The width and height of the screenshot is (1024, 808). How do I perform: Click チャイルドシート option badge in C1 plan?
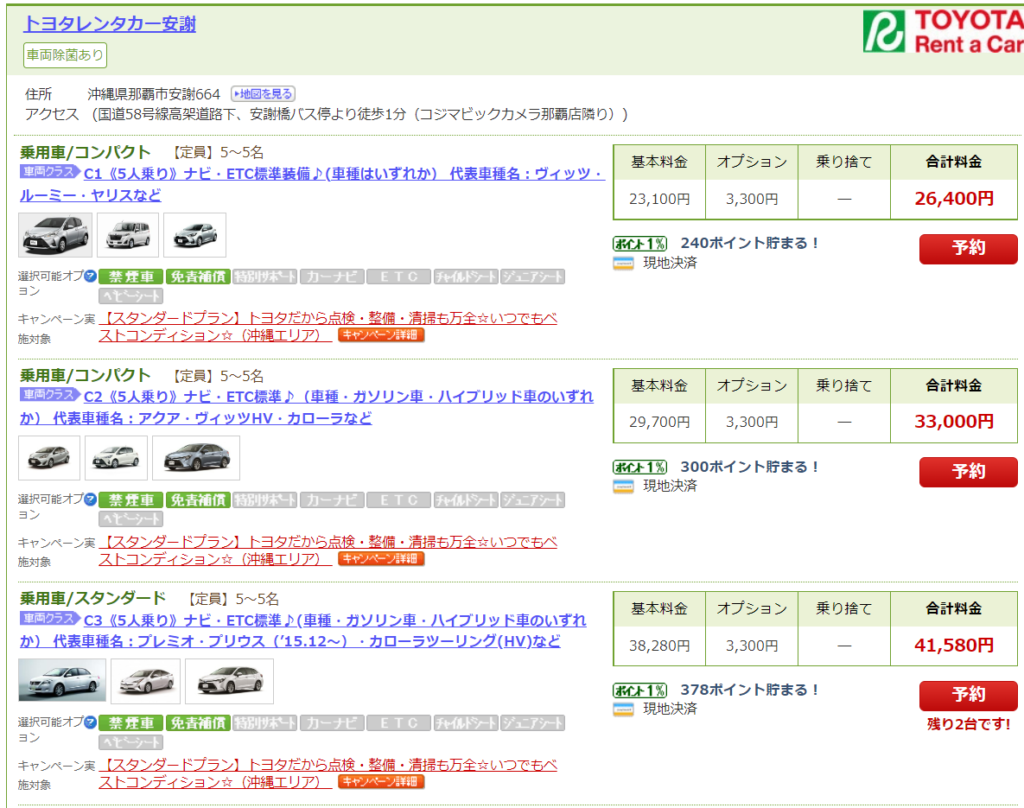point(466,277)
